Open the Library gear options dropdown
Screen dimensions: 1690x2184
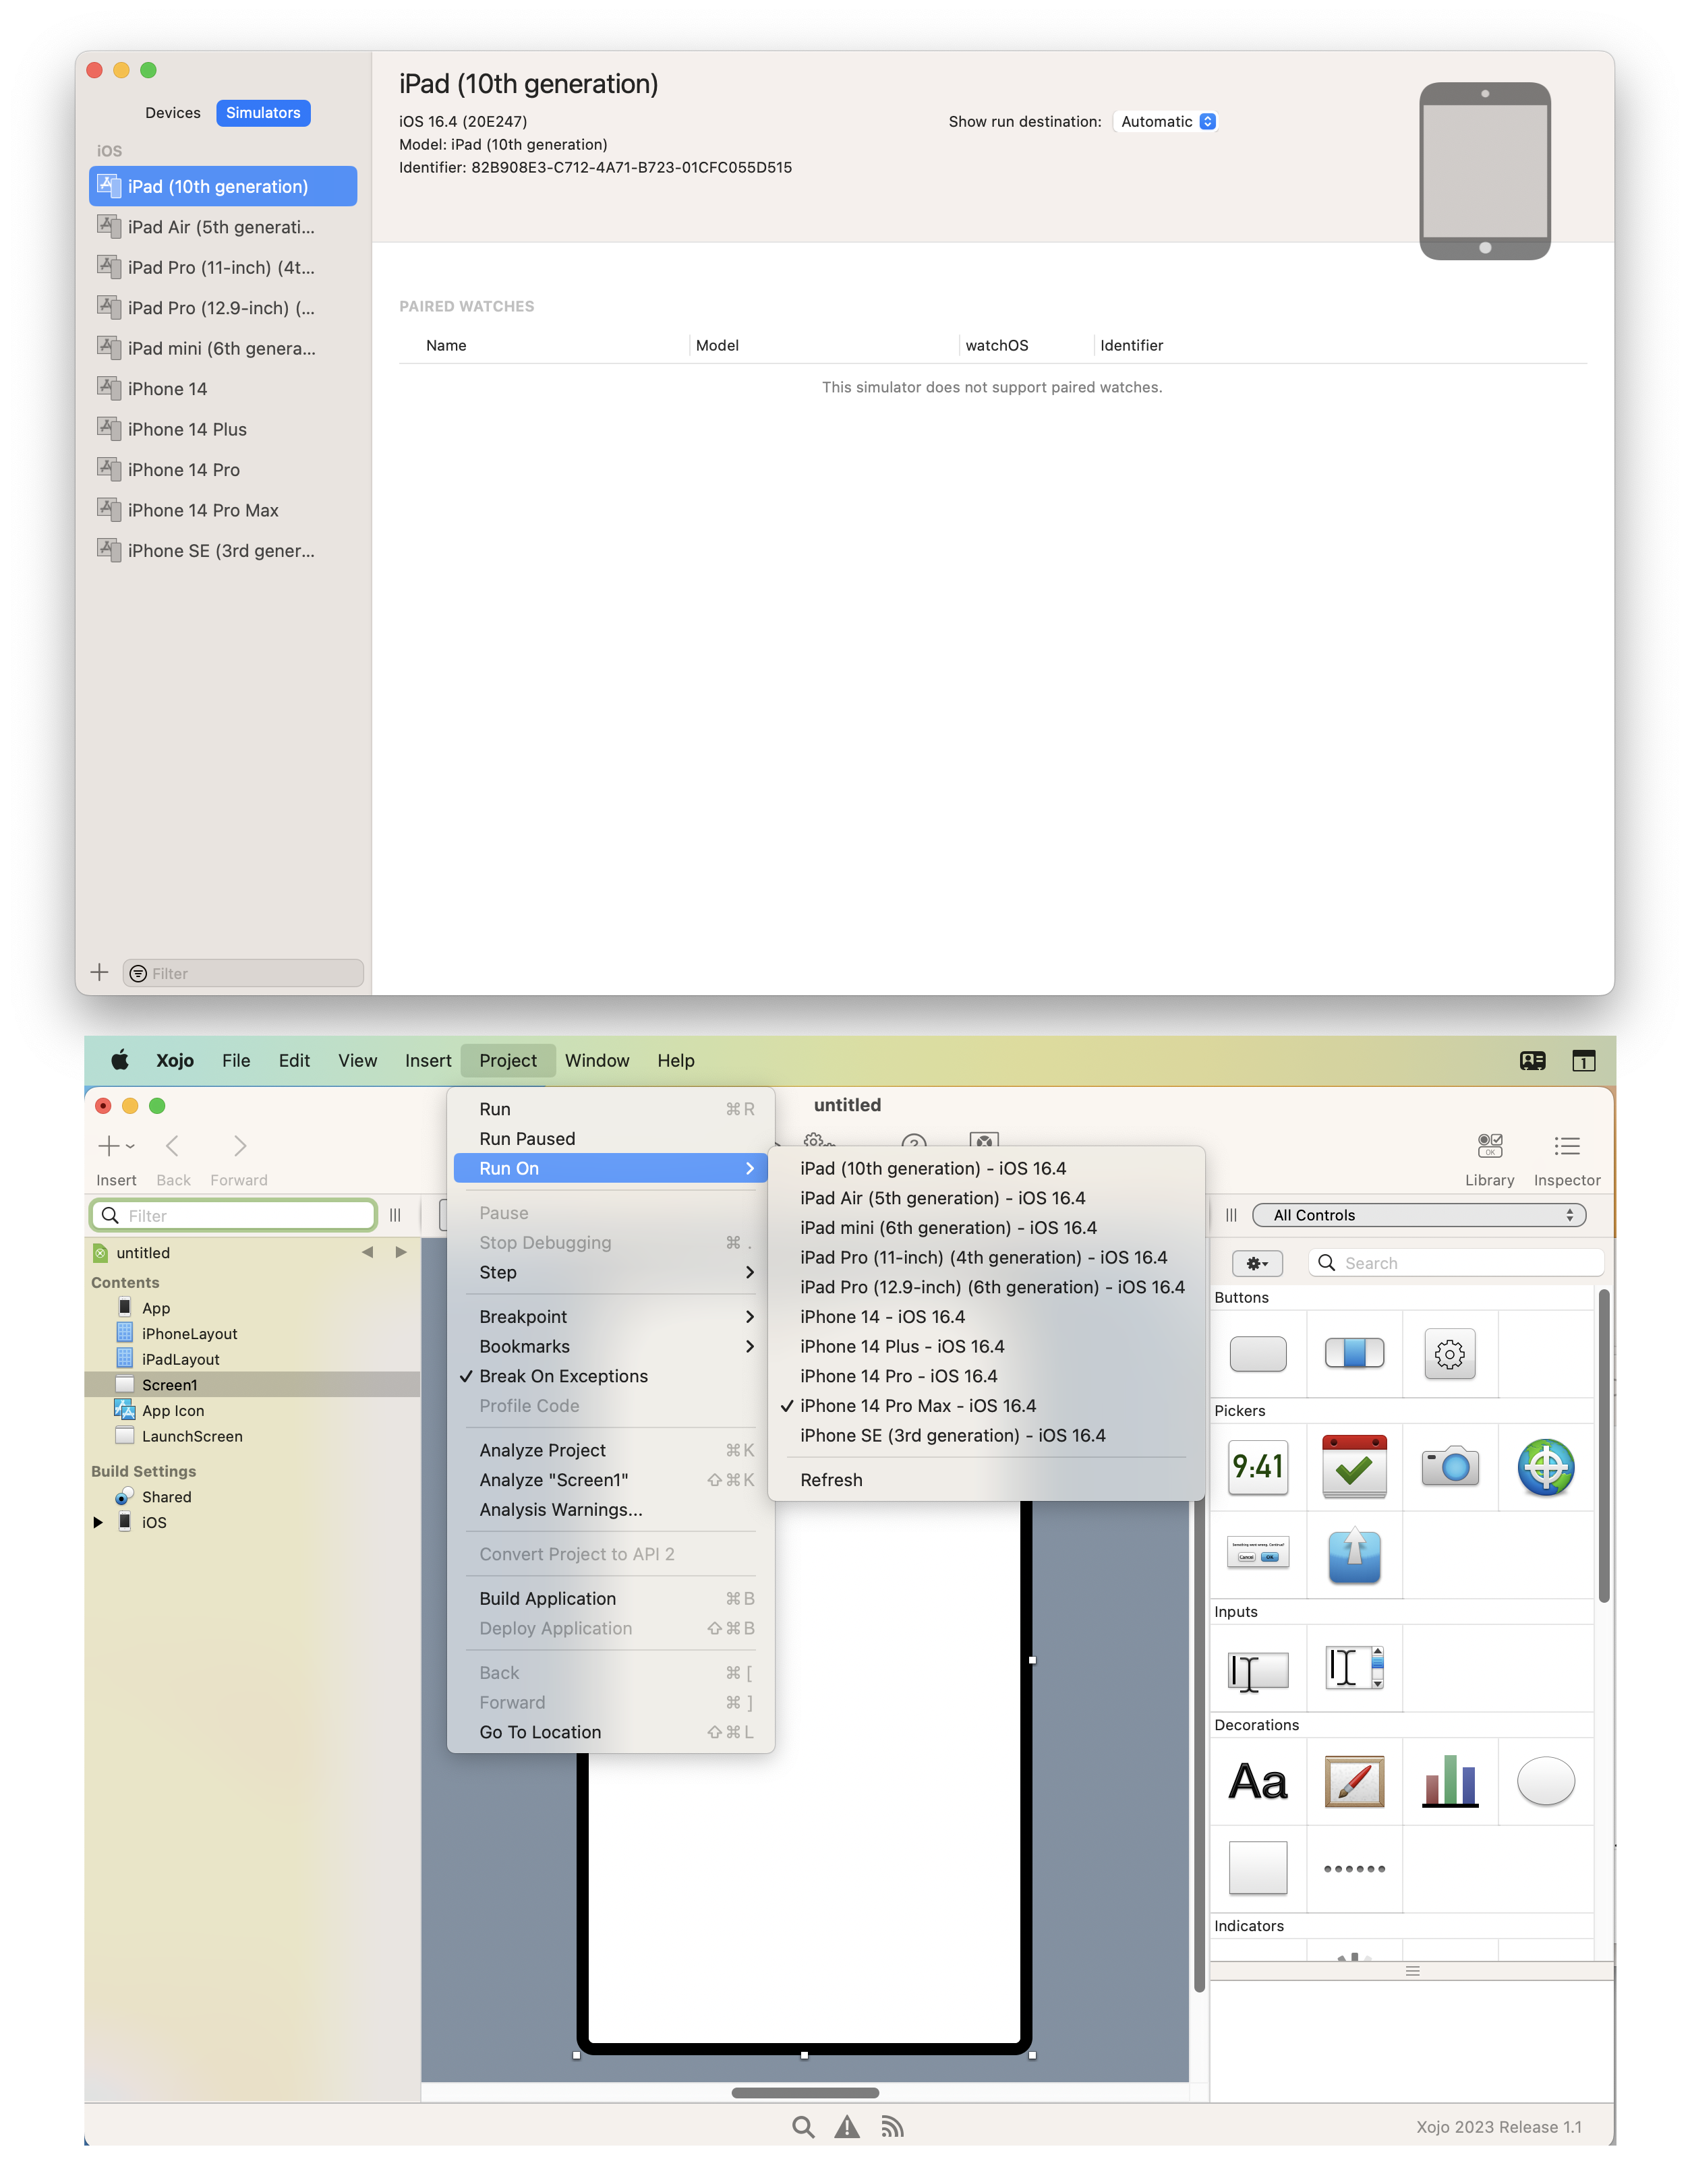pos(1257,1263)
